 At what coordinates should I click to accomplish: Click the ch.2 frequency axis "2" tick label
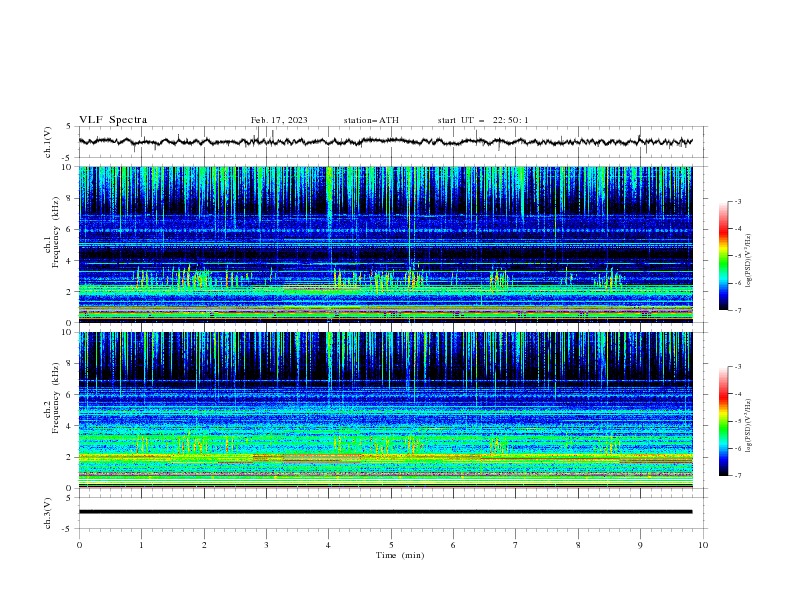pyautogui.click(x=69, y=457)
